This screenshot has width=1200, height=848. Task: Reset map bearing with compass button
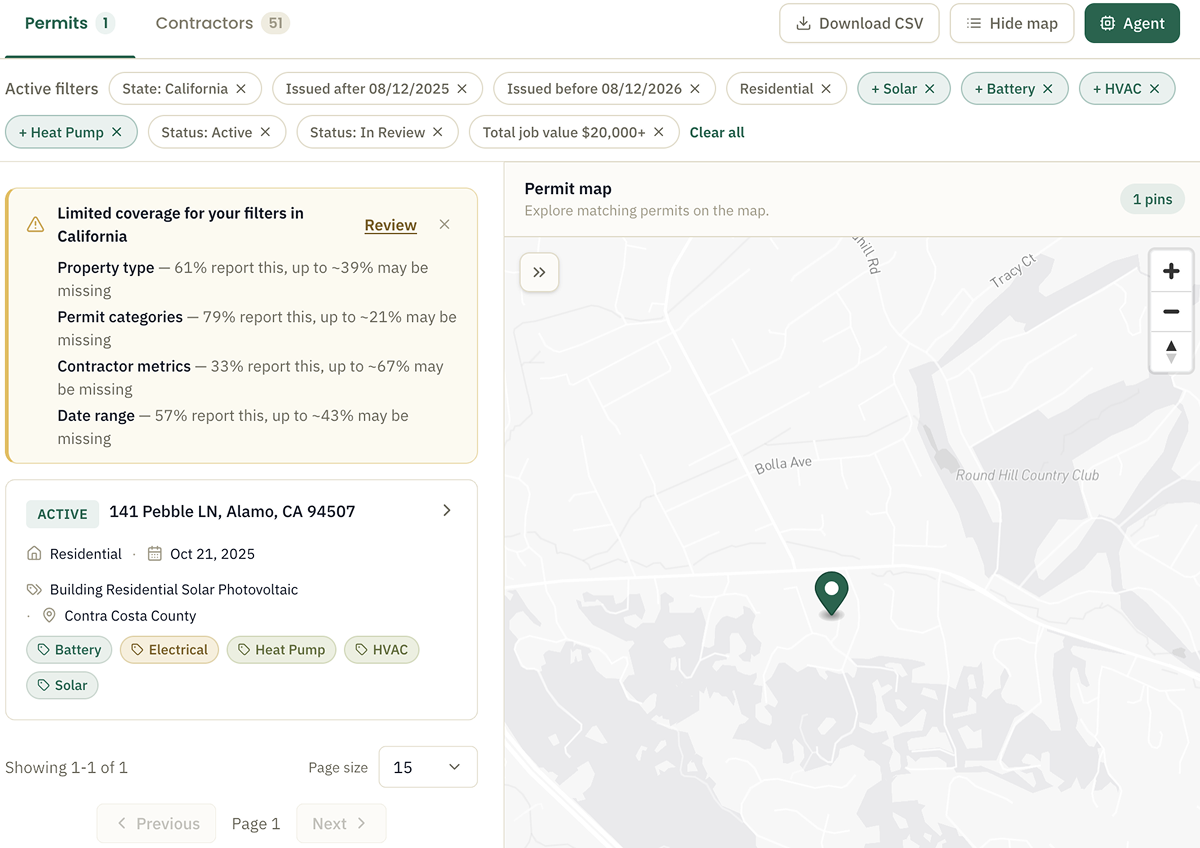pos(1171,351)
